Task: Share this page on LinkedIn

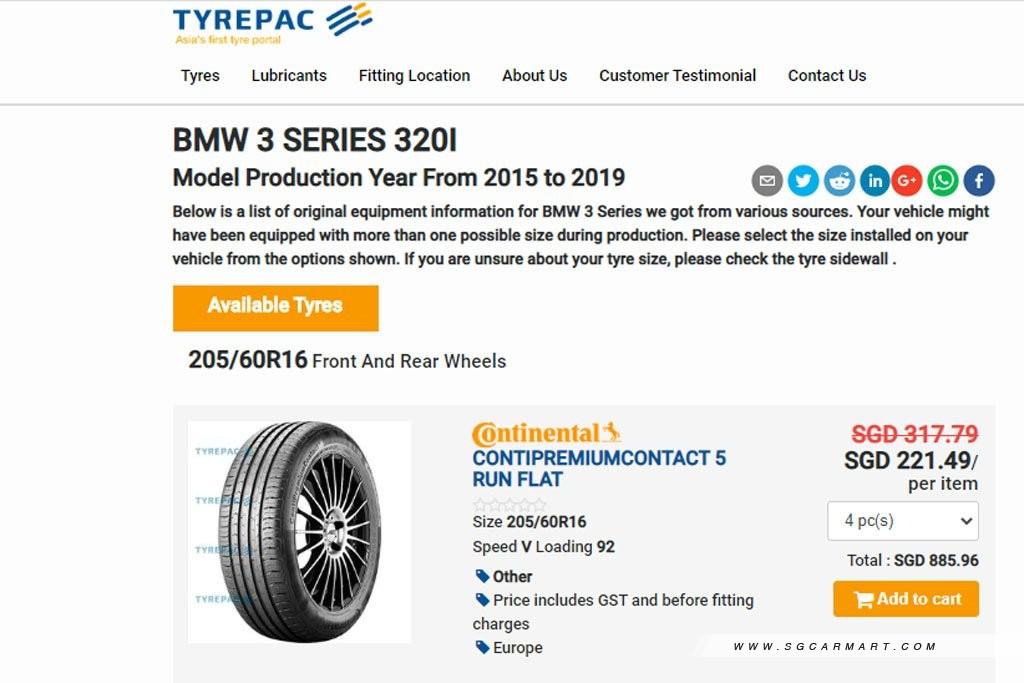Action: coord(875,181)
